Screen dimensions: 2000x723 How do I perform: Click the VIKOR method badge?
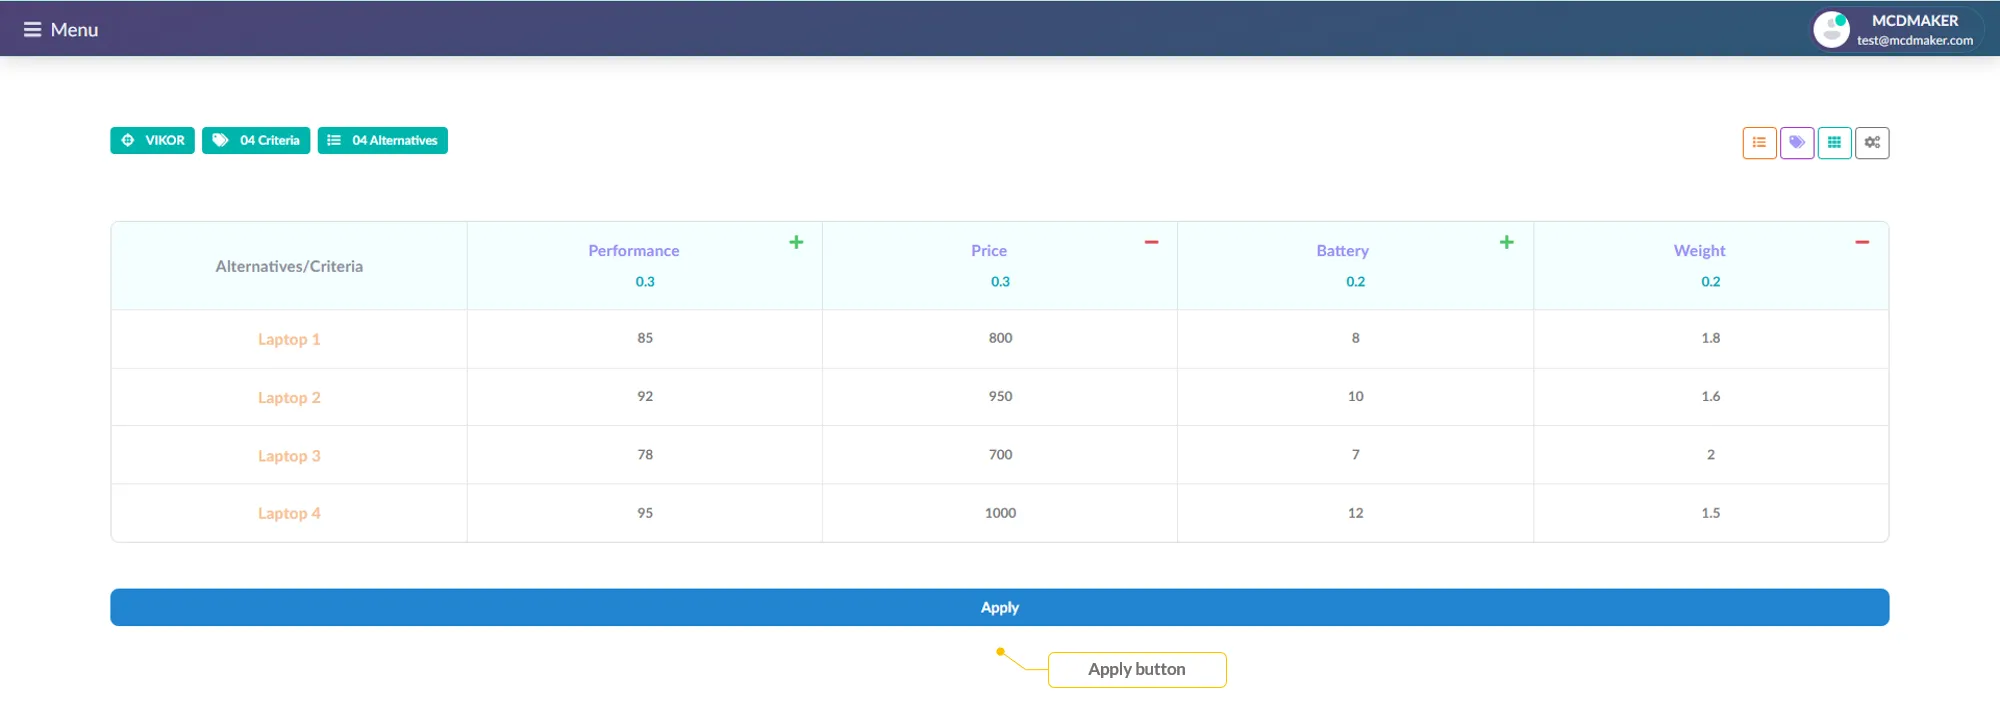pyautogui.click(x=152, y=141)
